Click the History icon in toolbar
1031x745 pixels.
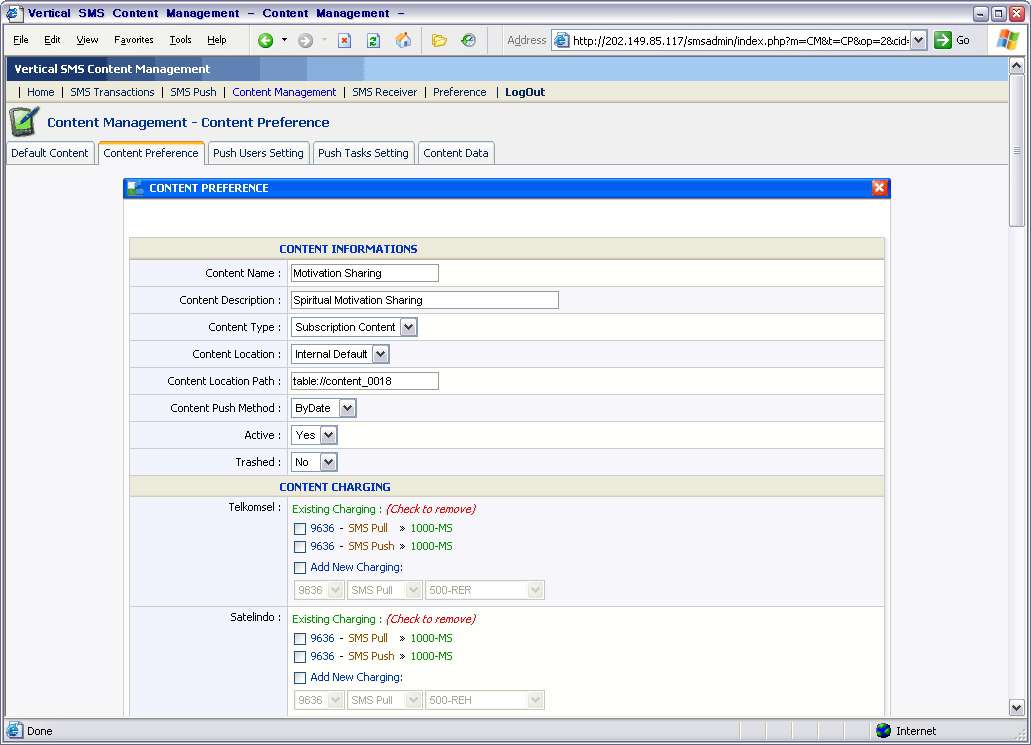468,40
